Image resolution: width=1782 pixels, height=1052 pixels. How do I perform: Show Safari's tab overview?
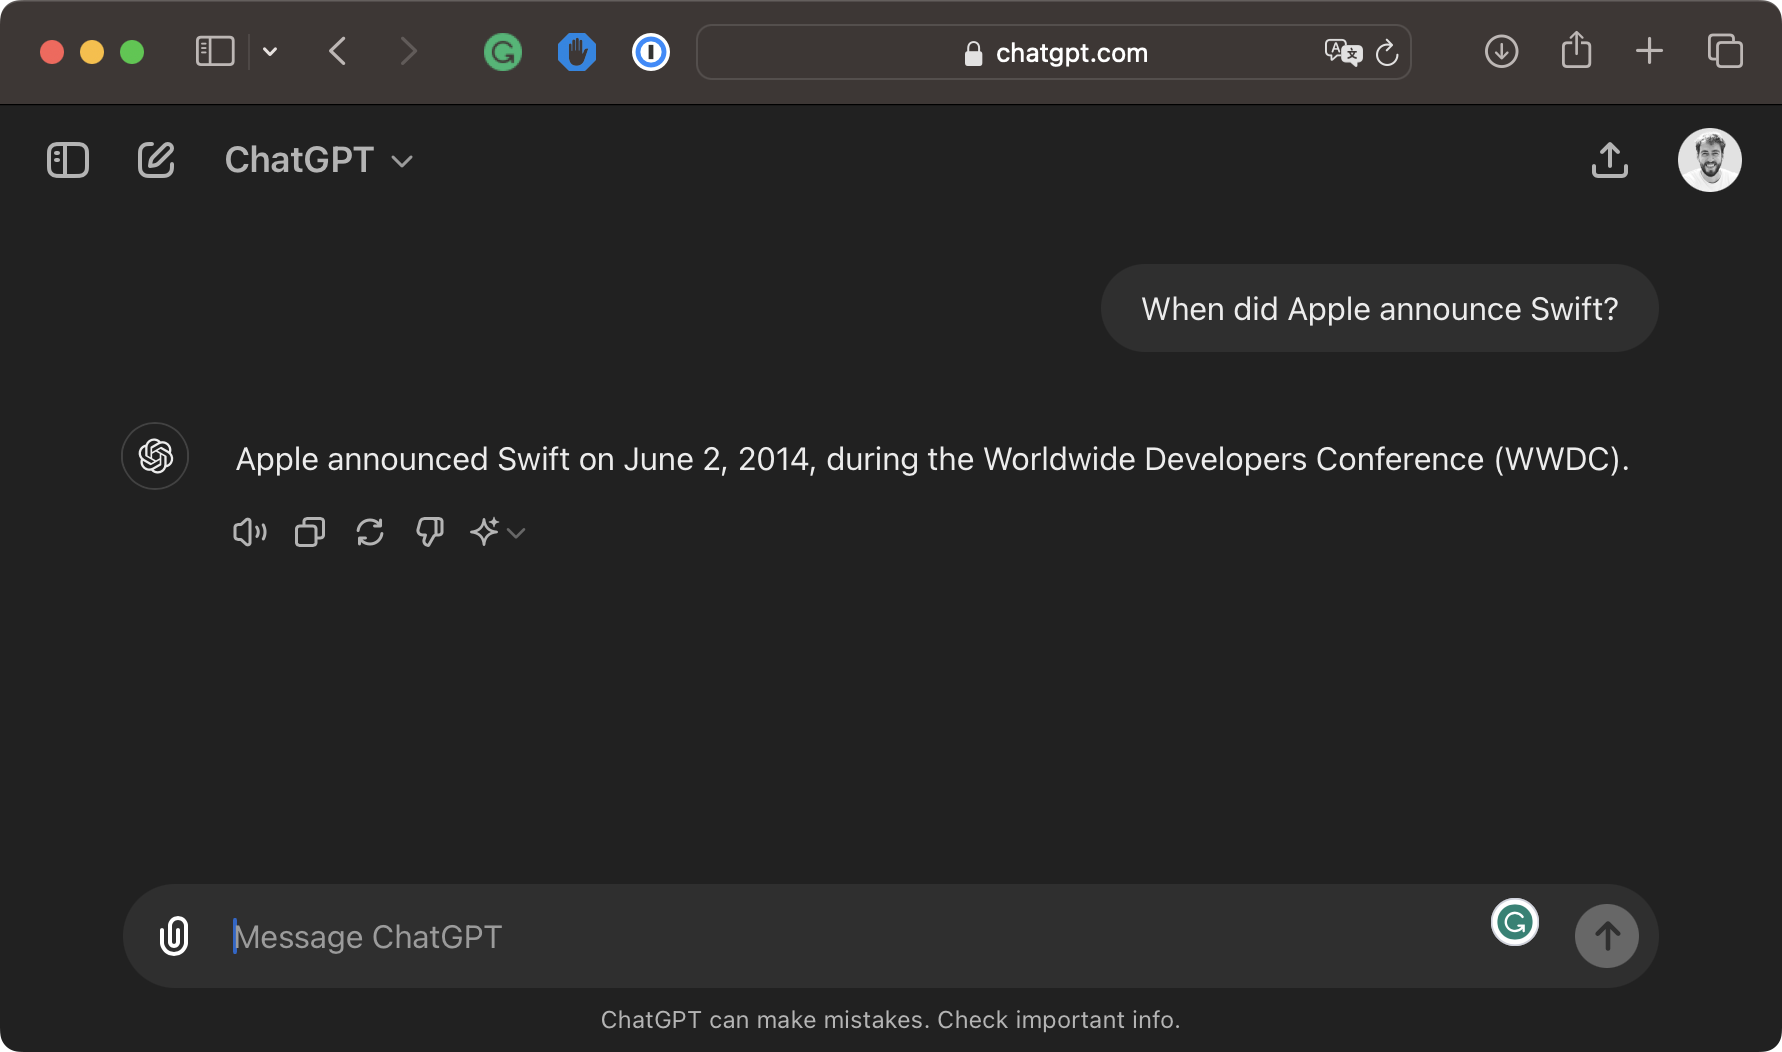[x=1725, y=52]
